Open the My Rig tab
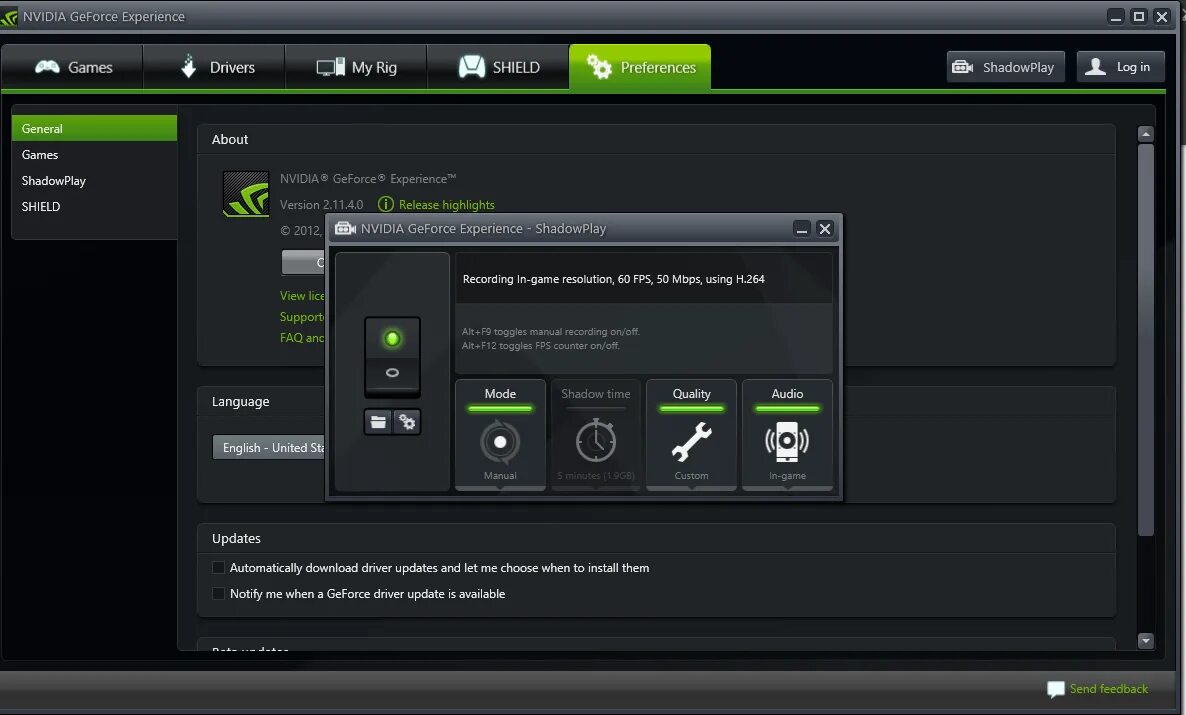 click(356, 67)
